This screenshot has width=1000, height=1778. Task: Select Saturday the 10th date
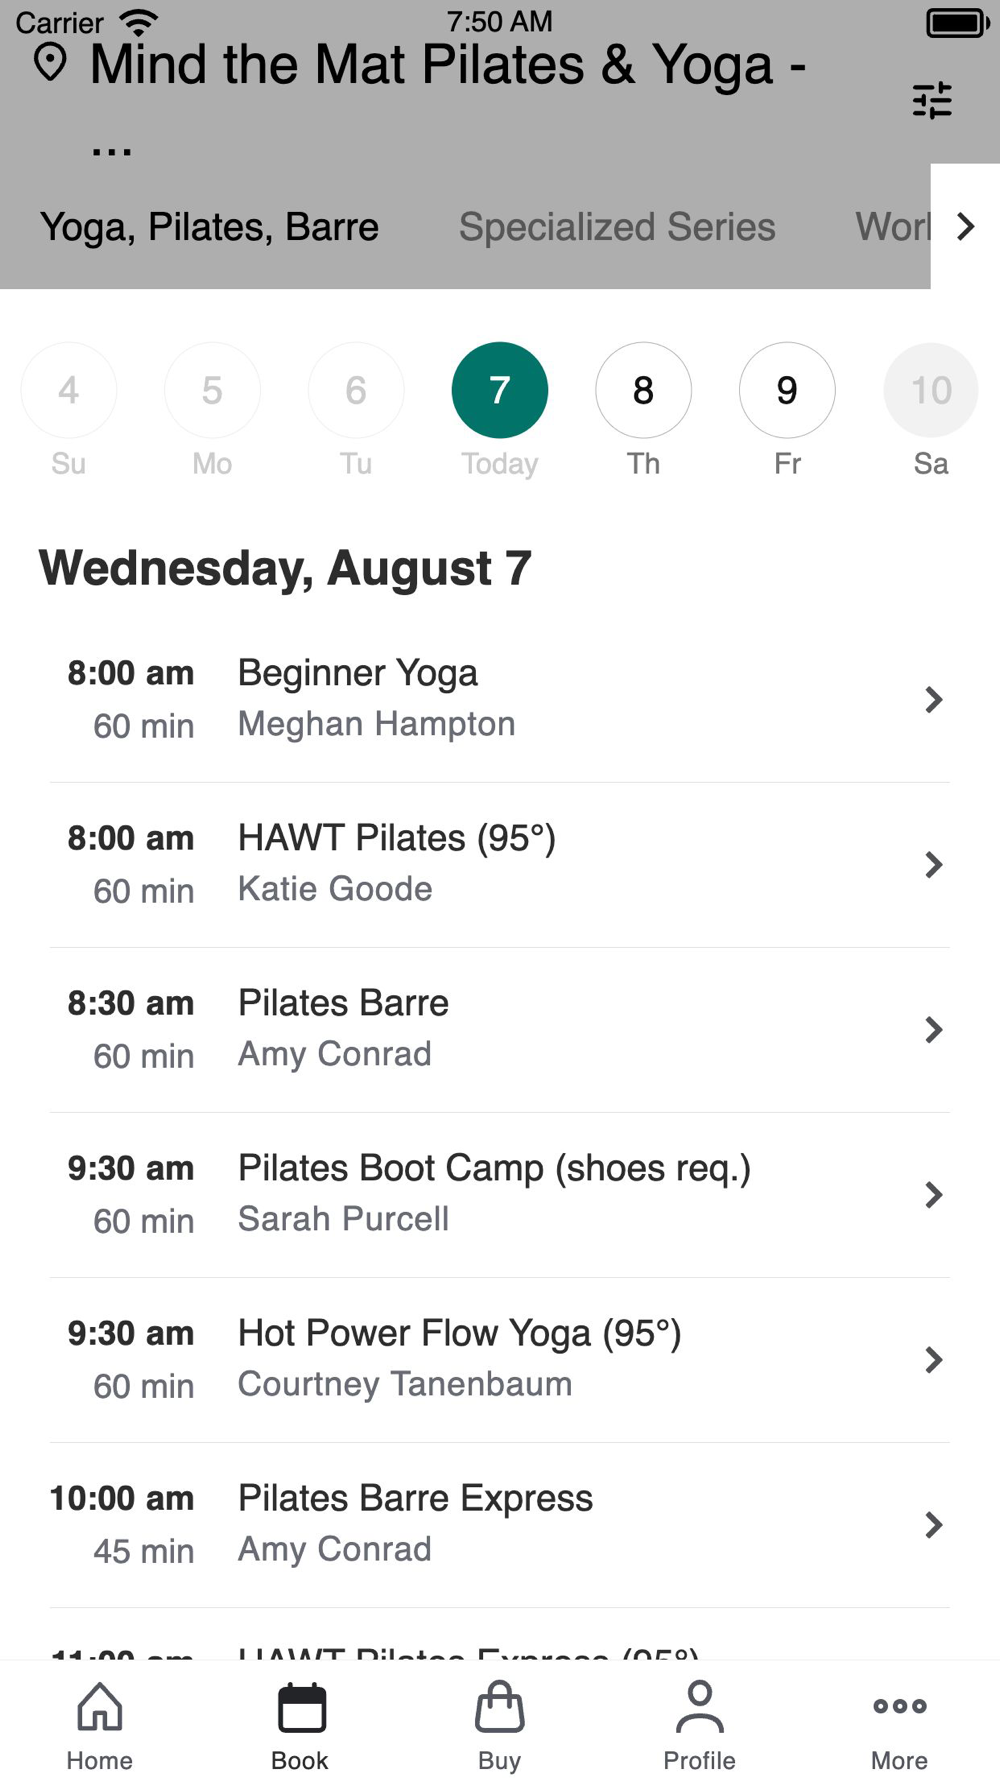click(x=930, y=390)
